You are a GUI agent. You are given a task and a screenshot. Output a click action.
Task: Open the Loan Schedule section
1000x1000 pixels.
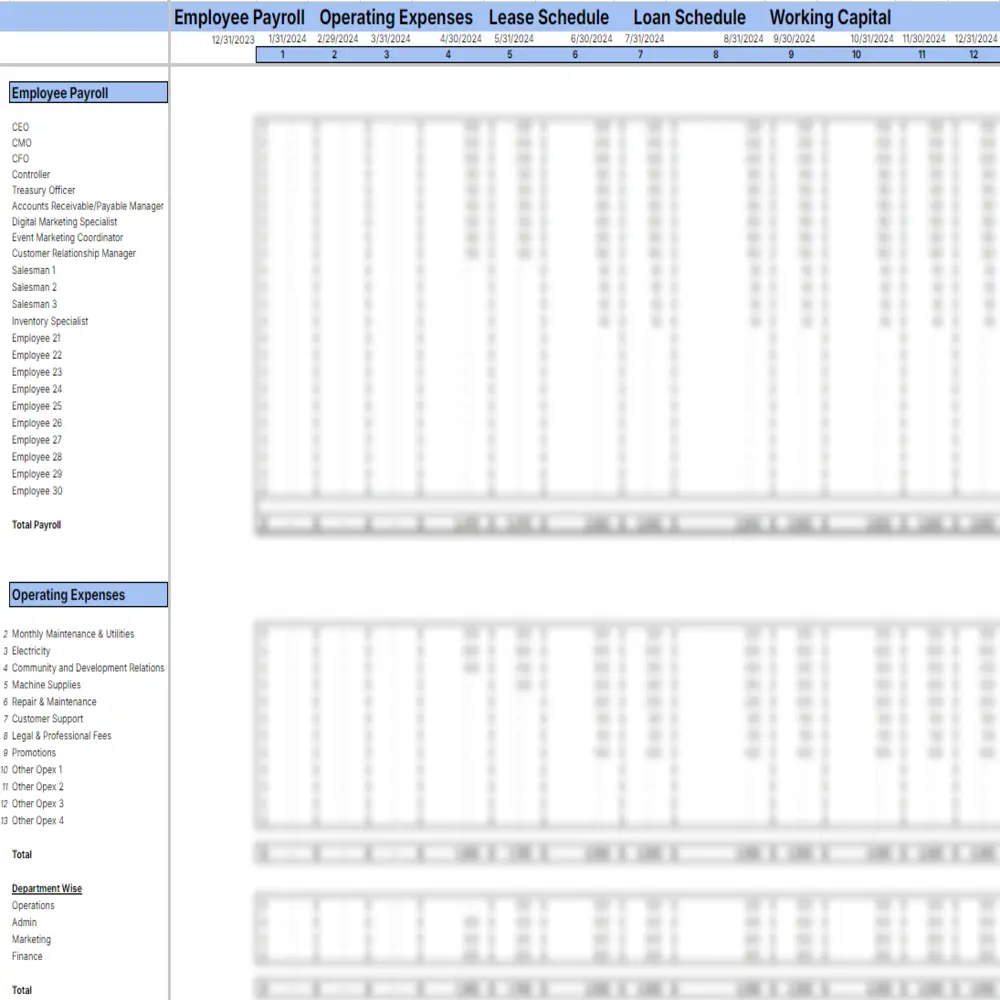689,17
